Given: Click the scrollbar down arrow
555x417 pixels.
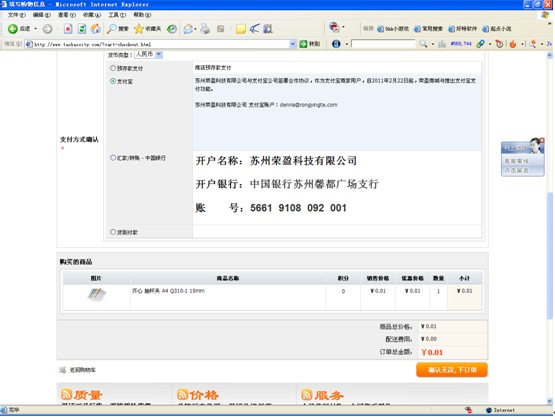Looking at the screenshot, I should [550, 401].
